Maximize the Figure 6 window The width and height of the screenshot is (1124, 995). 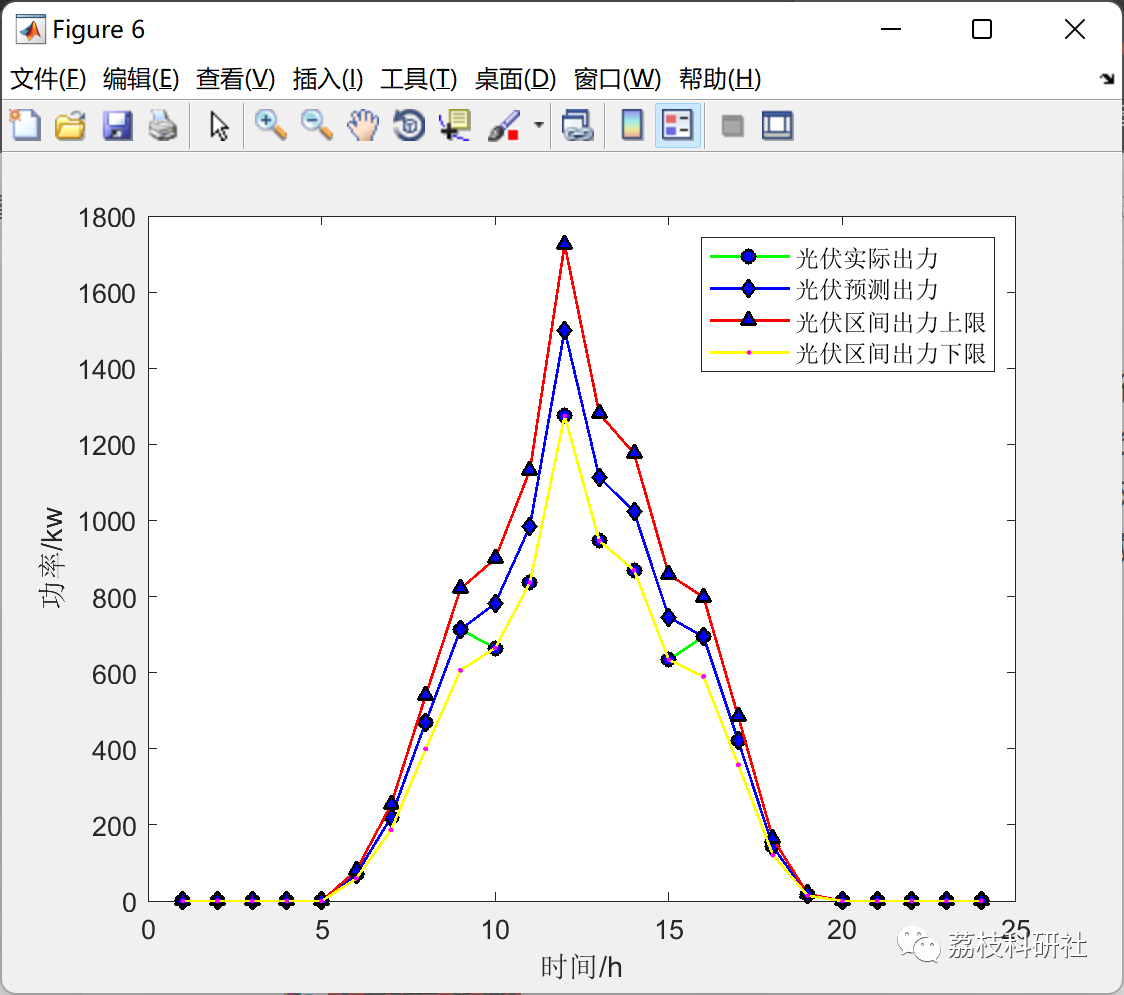tap(981, 29)
